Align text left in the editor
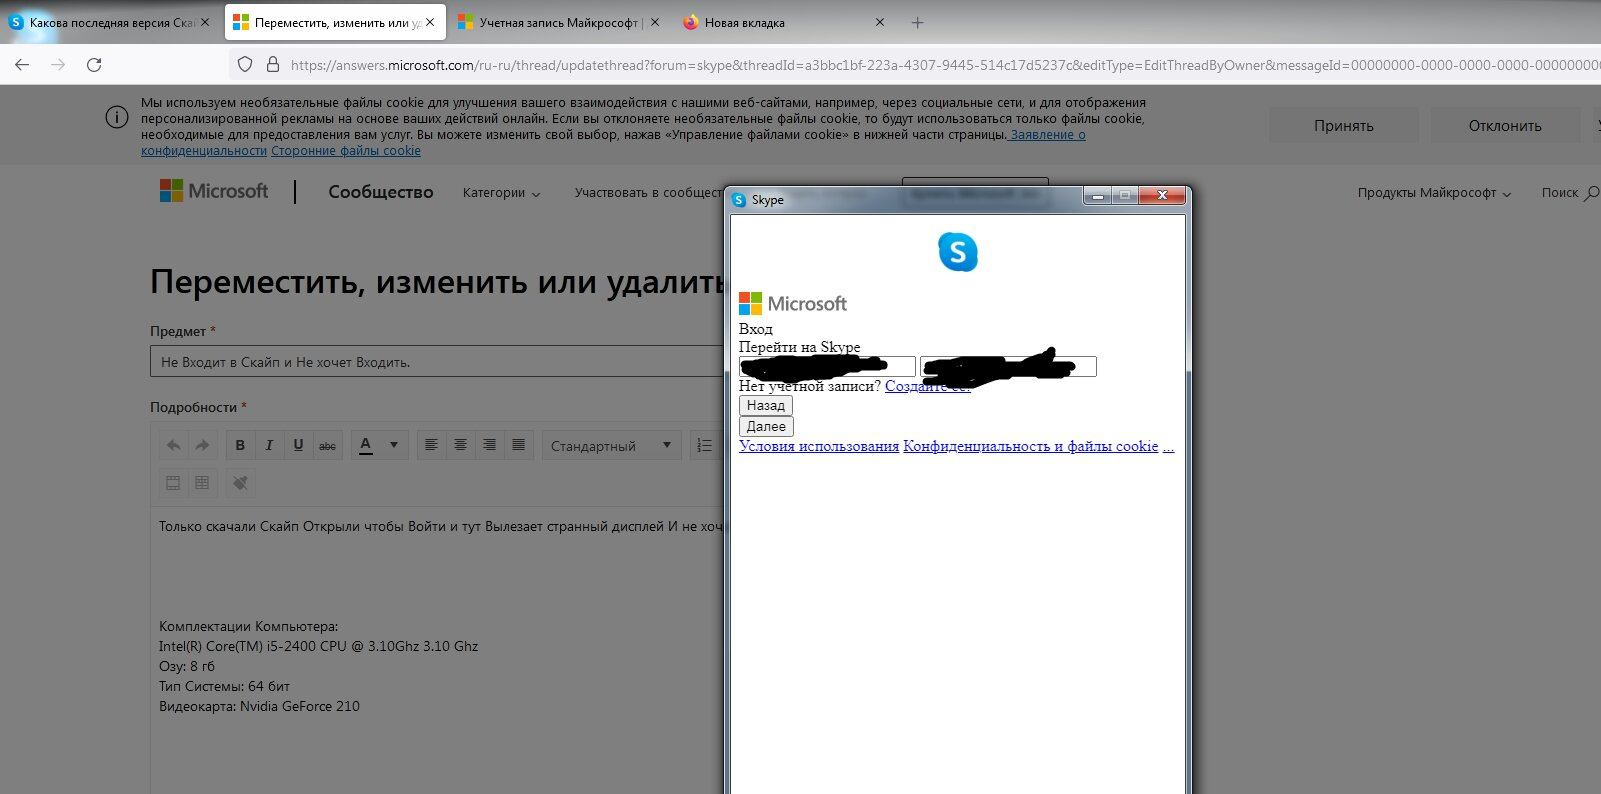The image size is (1601, 794). pos(431,445)
